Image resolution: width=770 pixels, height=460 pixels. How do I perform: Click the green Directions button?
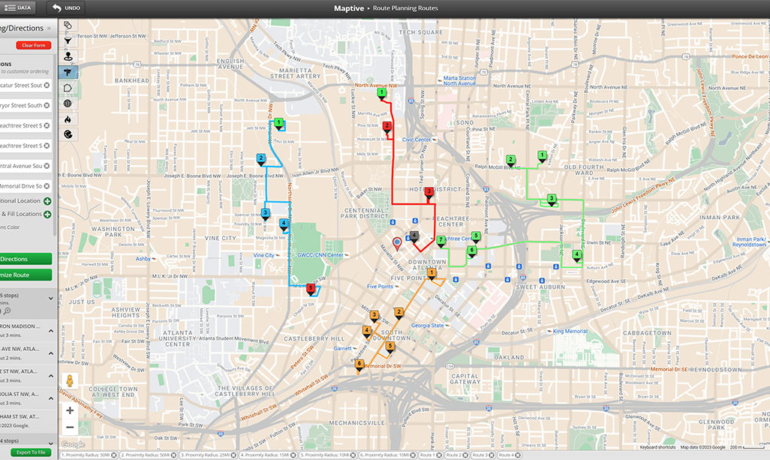click(26, 259)
